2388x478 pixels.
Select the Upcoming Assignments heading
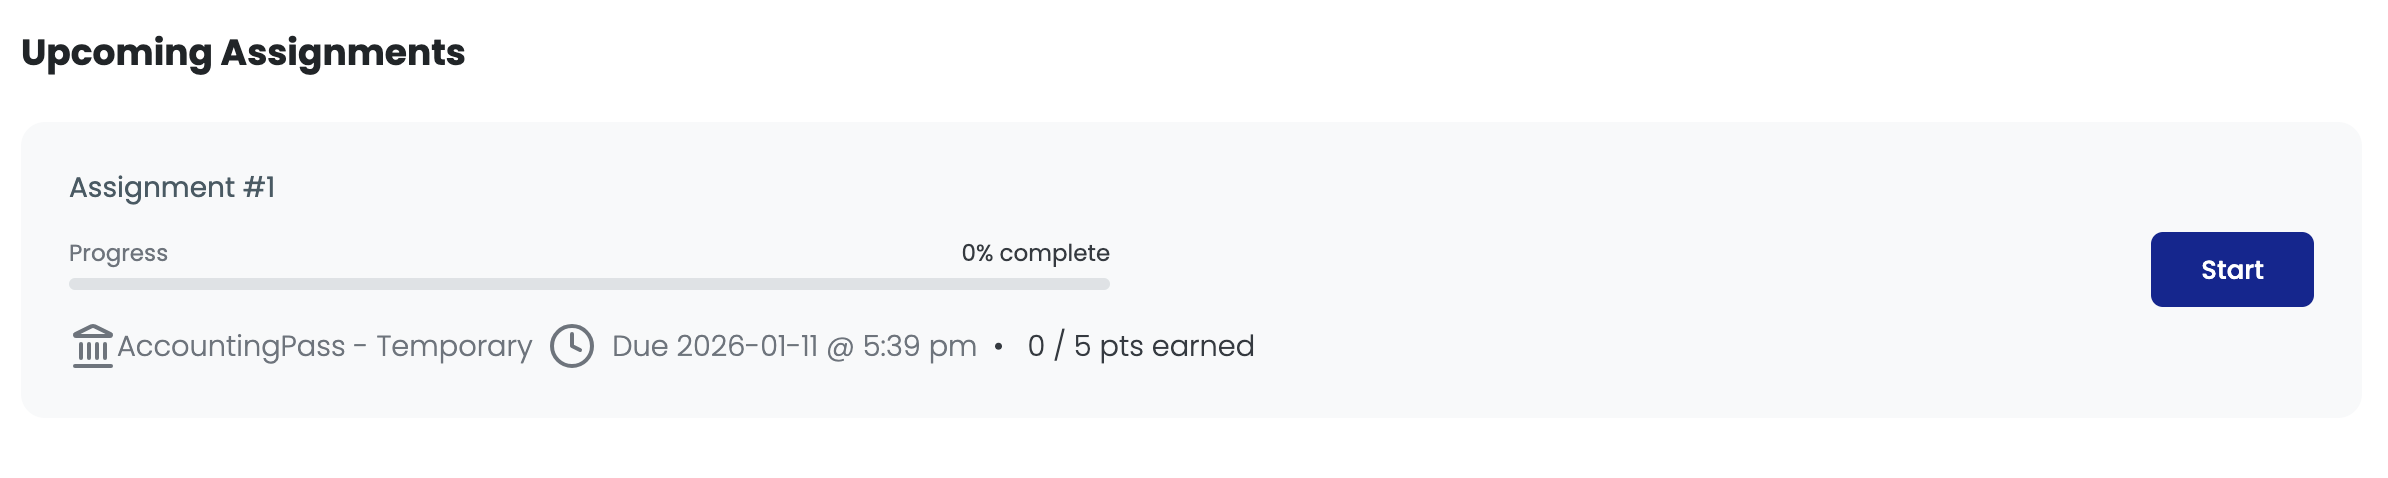click(x=243, y=52)
